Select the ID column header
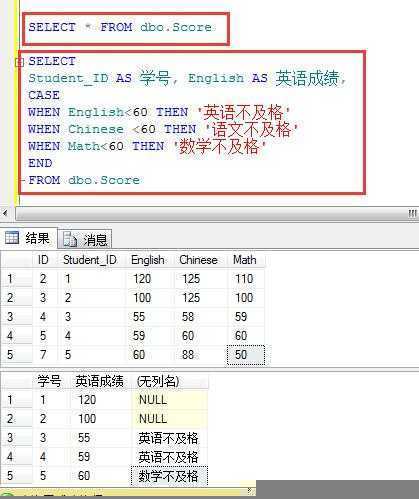The image size is (419, 499). pos(43,260)
